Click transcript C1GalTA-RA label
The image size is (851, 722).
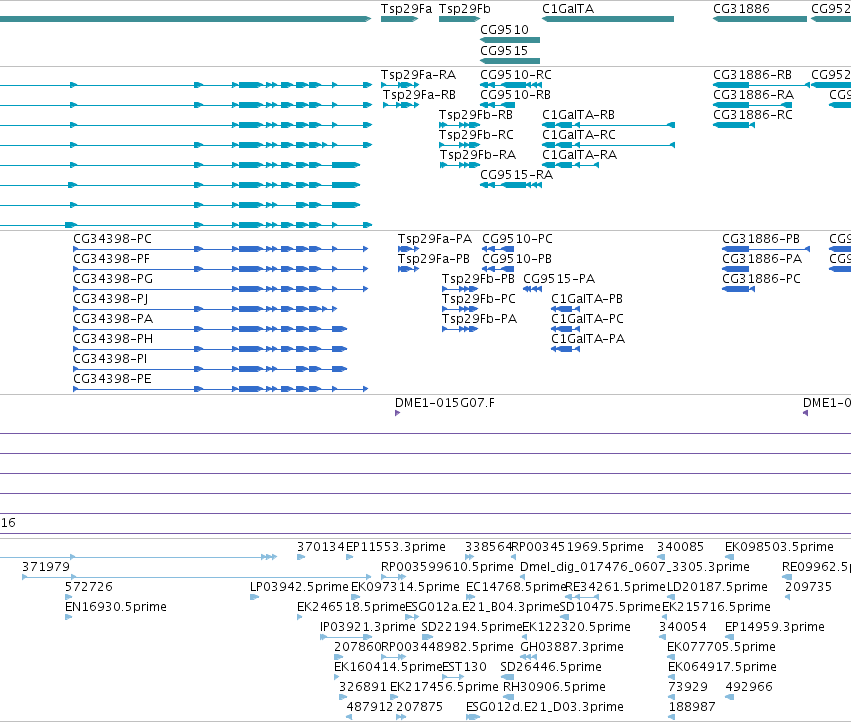pos(579,155)
